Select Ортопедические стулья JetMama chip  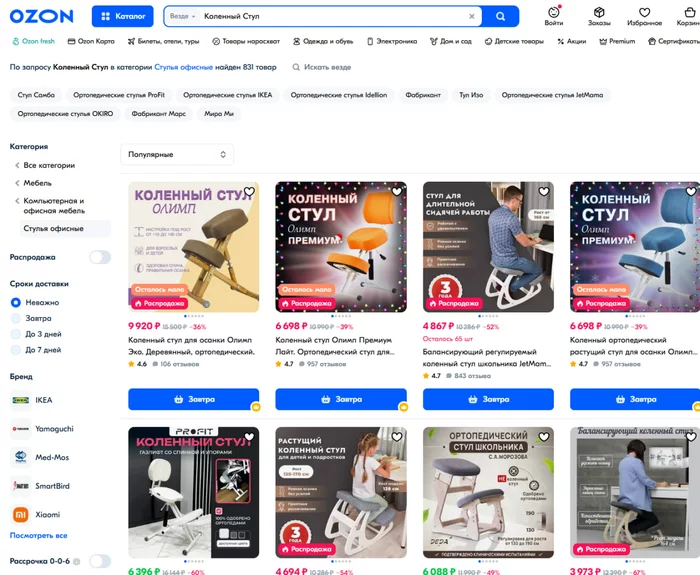click(552, 95)
